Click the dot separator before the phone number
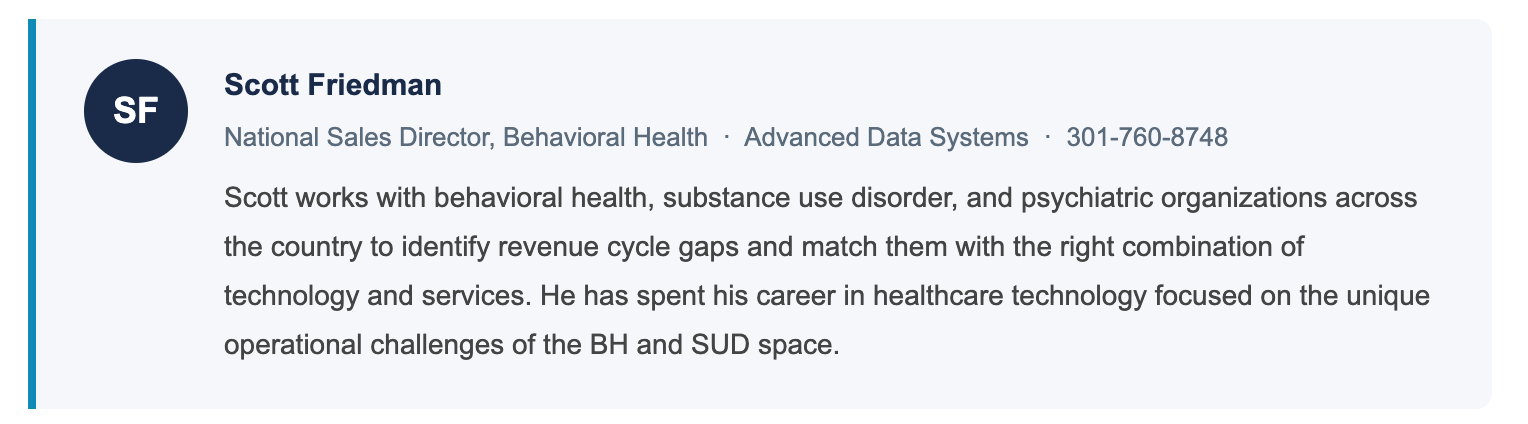Viewport: 1528px width, 424px height. [x=1047, y=136]
